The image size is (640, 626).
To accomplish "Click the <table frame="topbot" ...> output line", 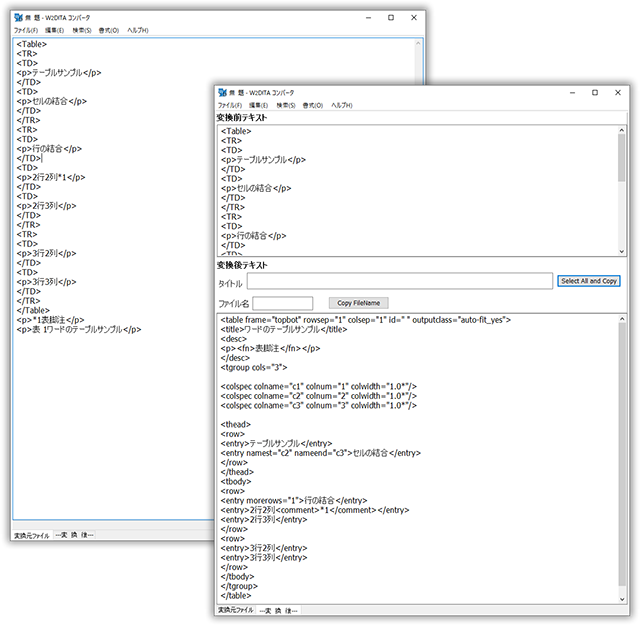I will tap(366, 320).
